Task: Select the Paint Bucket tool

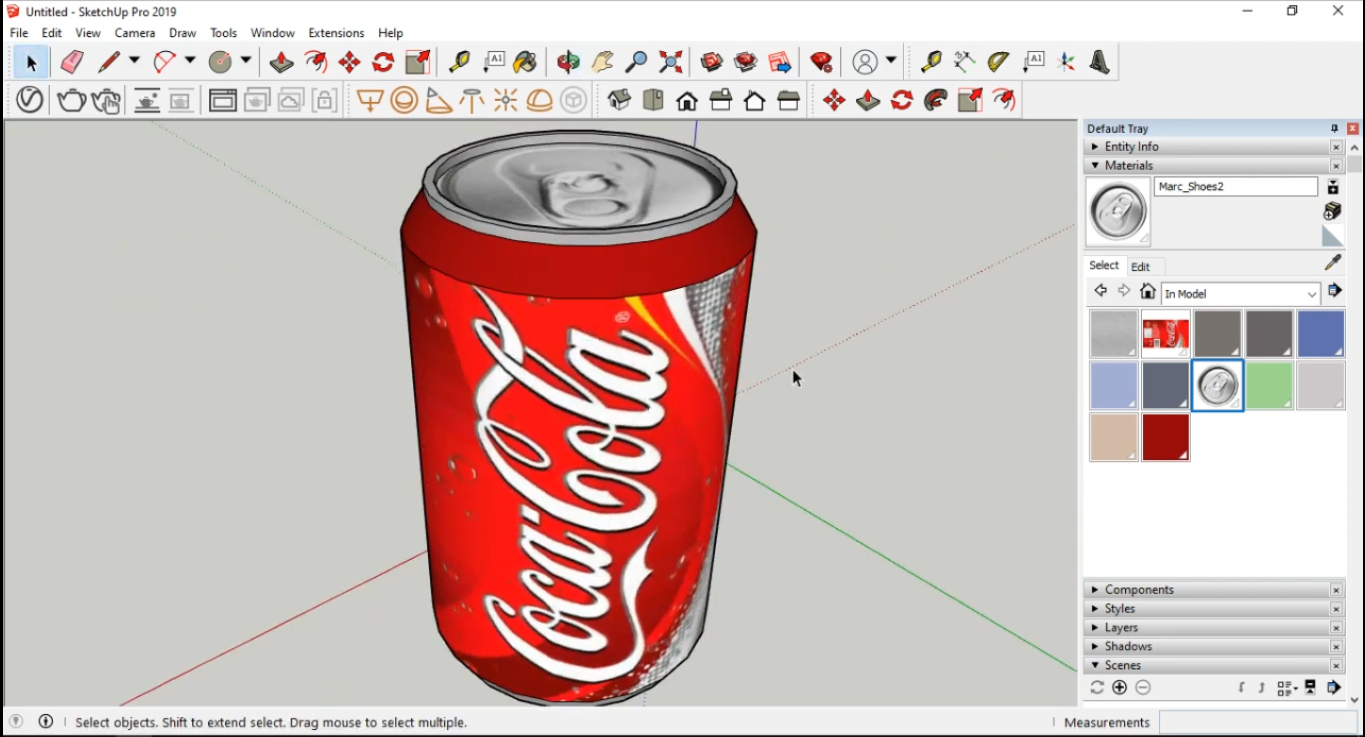Action: point(525,63)
